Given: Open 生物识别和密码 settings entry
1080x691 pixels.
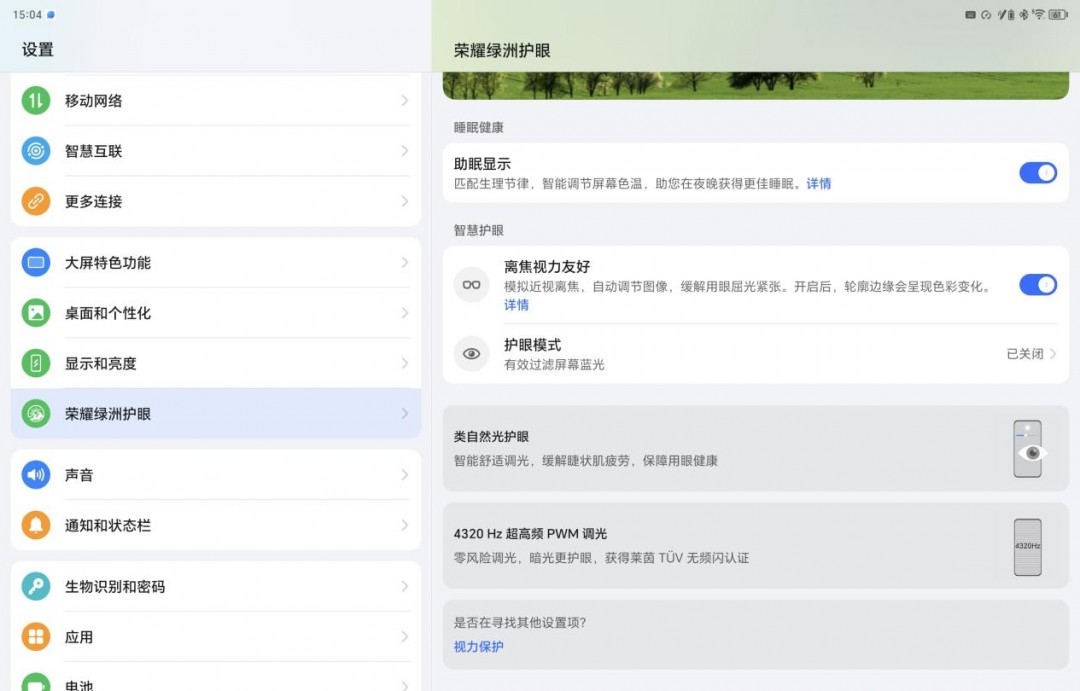Looking at the screenshot, I should [216, 586].
